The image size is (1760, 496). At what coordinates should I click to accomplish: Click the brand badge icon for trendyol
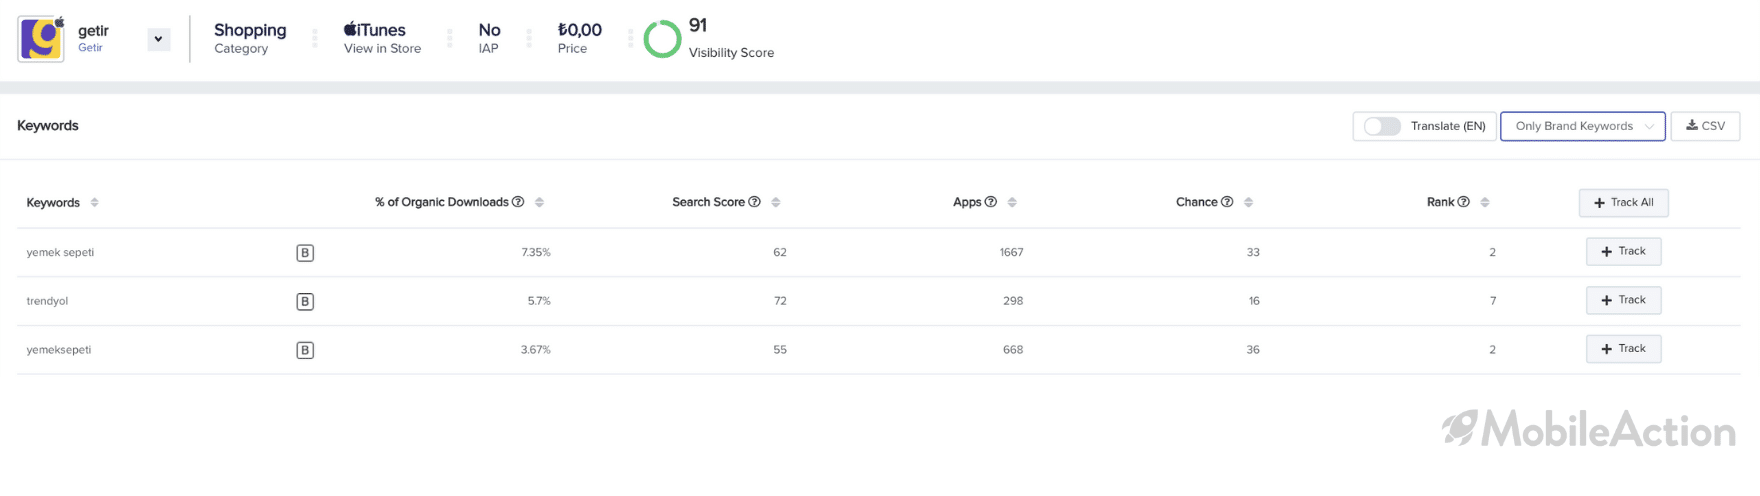(x=305, y=302)
